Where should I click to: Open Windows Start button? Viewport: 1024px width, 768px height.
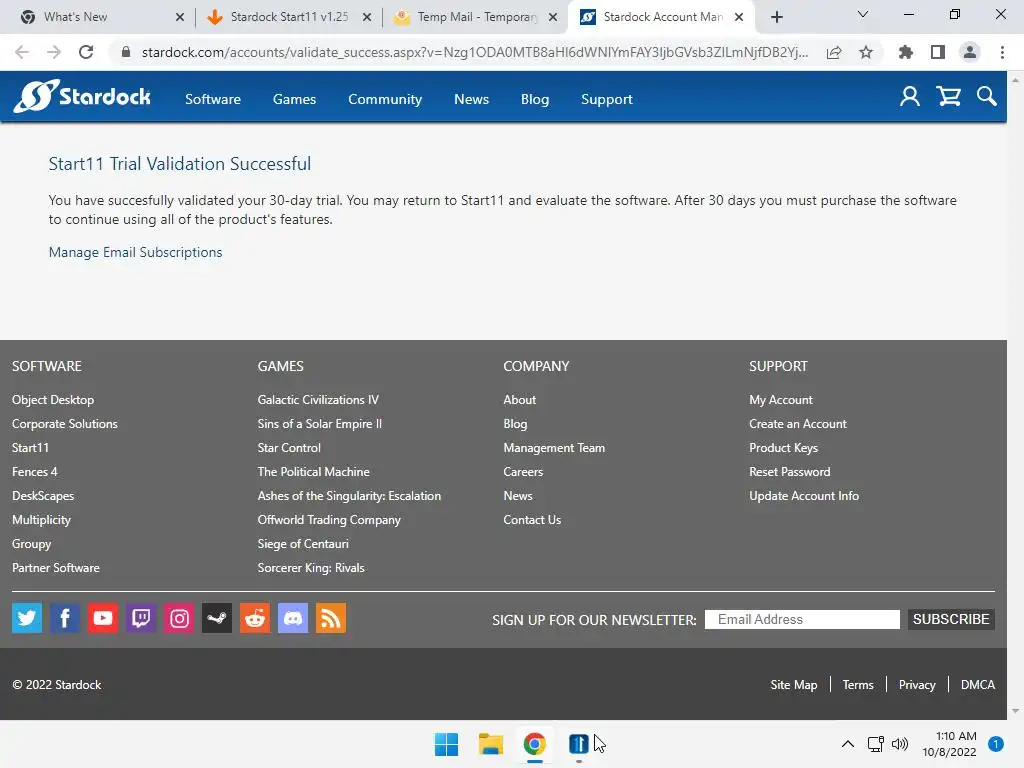[x=447, y=744]
